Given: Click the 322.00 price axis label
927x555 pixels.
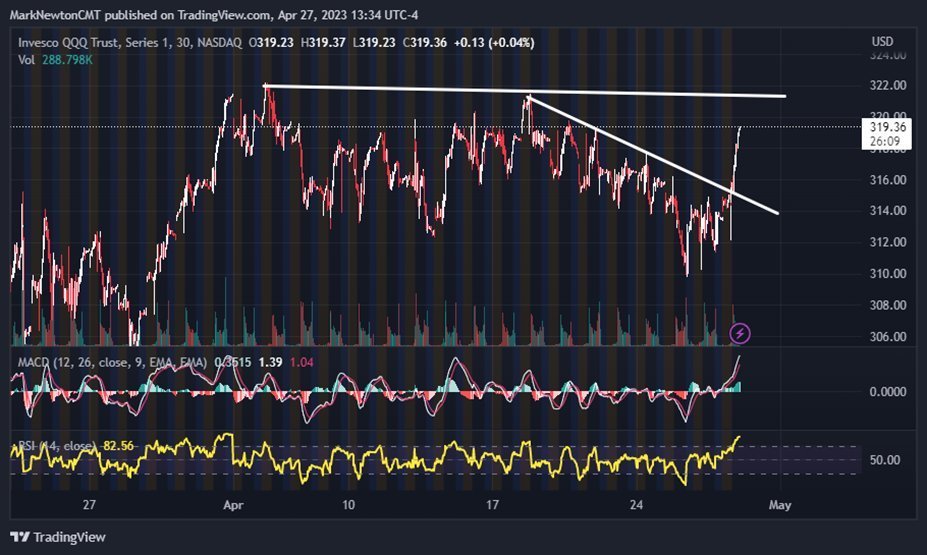Looking at the screenshot, I should pyautogui.click(x=887, y=85).
